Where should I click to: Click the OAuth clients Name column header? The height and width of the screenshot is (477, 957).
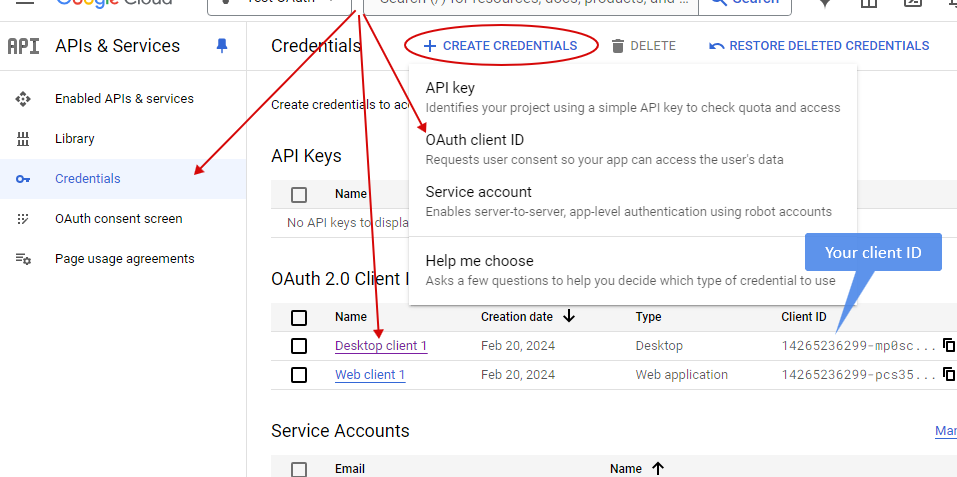351,317
